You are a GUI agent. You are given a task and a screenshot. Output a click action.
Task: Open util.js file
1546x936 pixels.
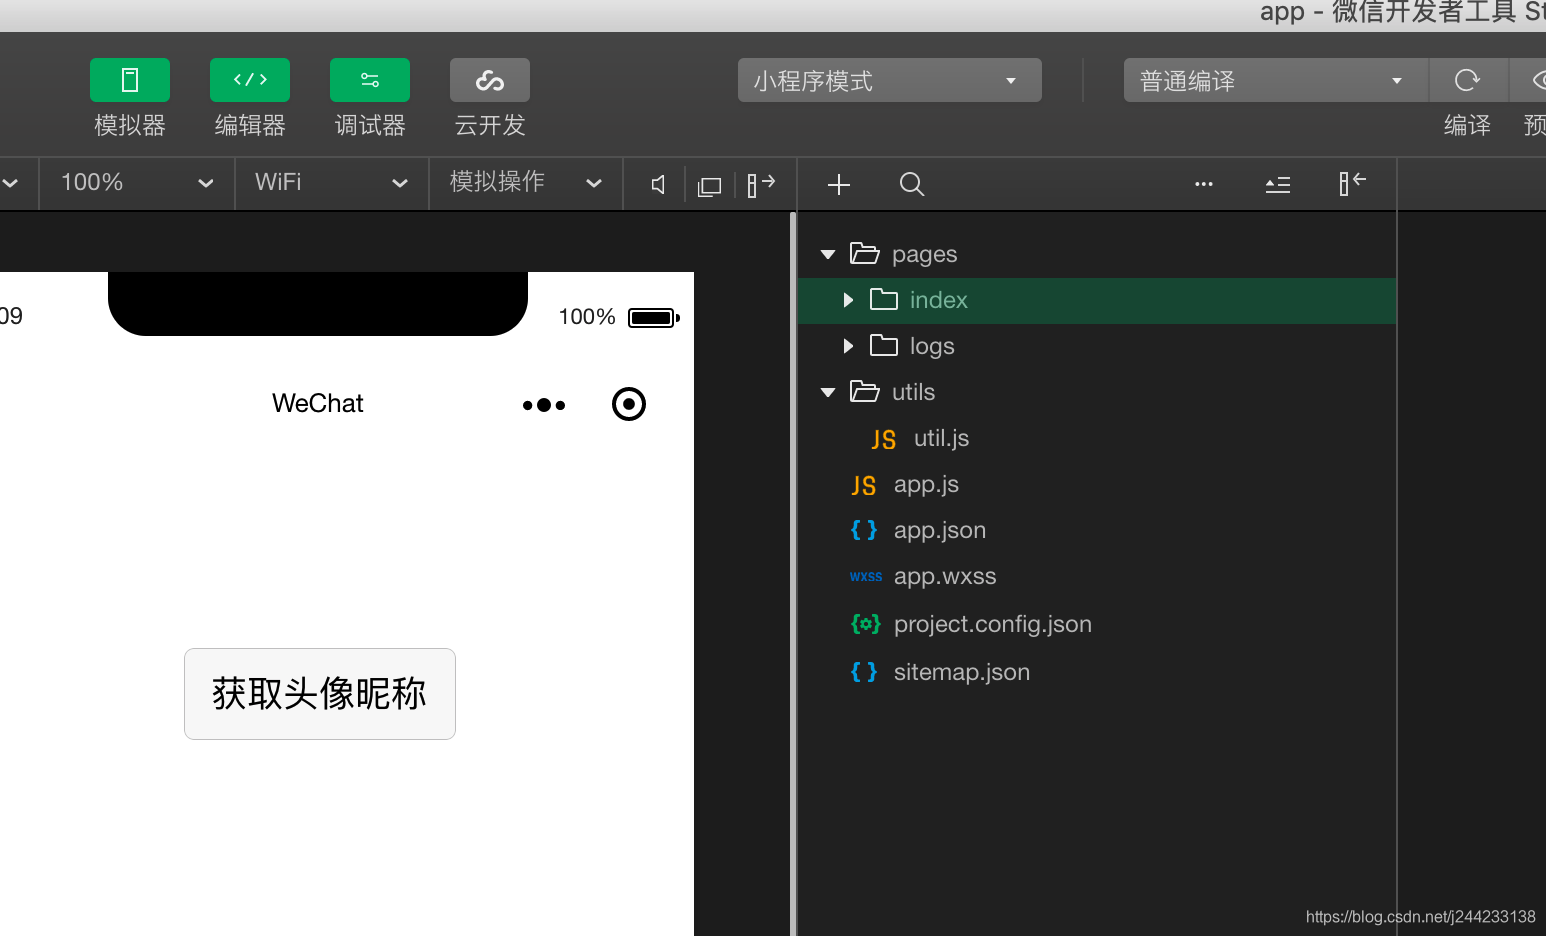(x=941, y=438)
